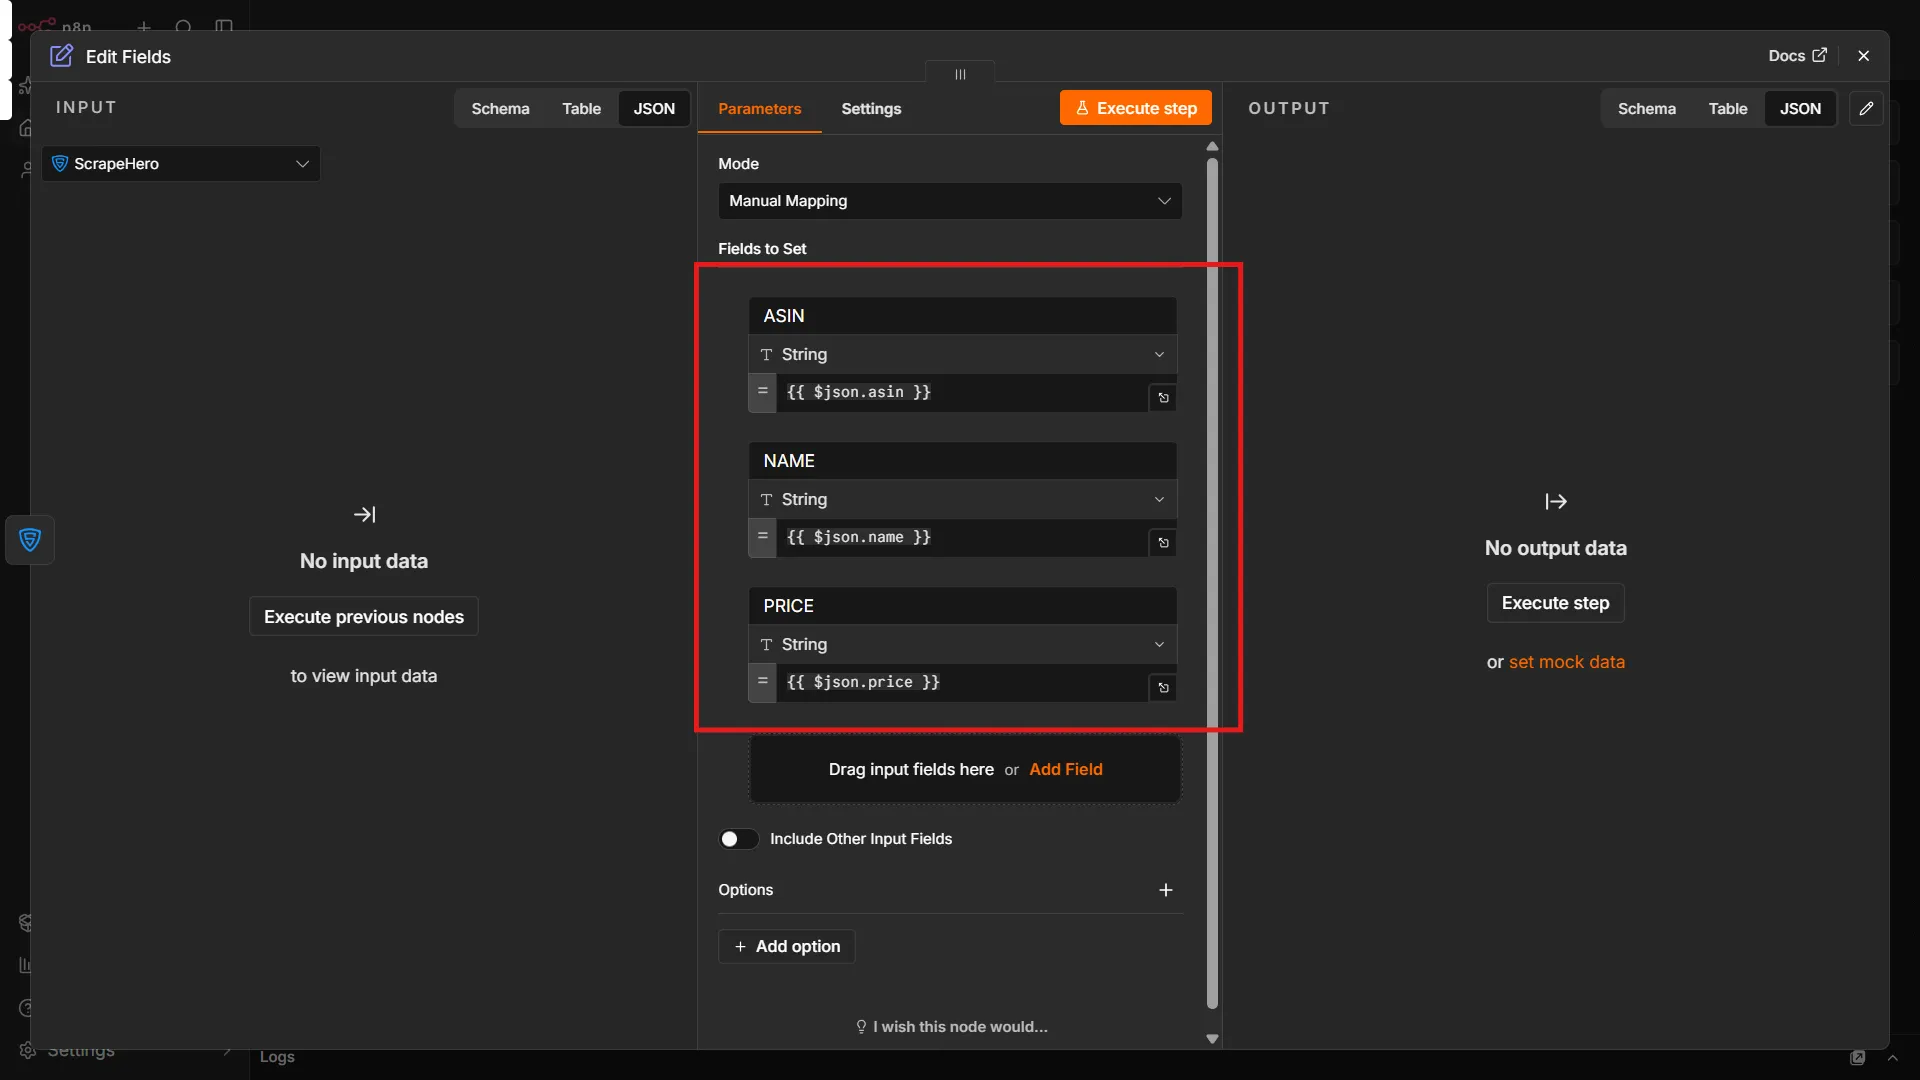Viewport: 1920px width, 1080px height.
Task: Click the PRICE field name input
Action: (x=962, y=606)
